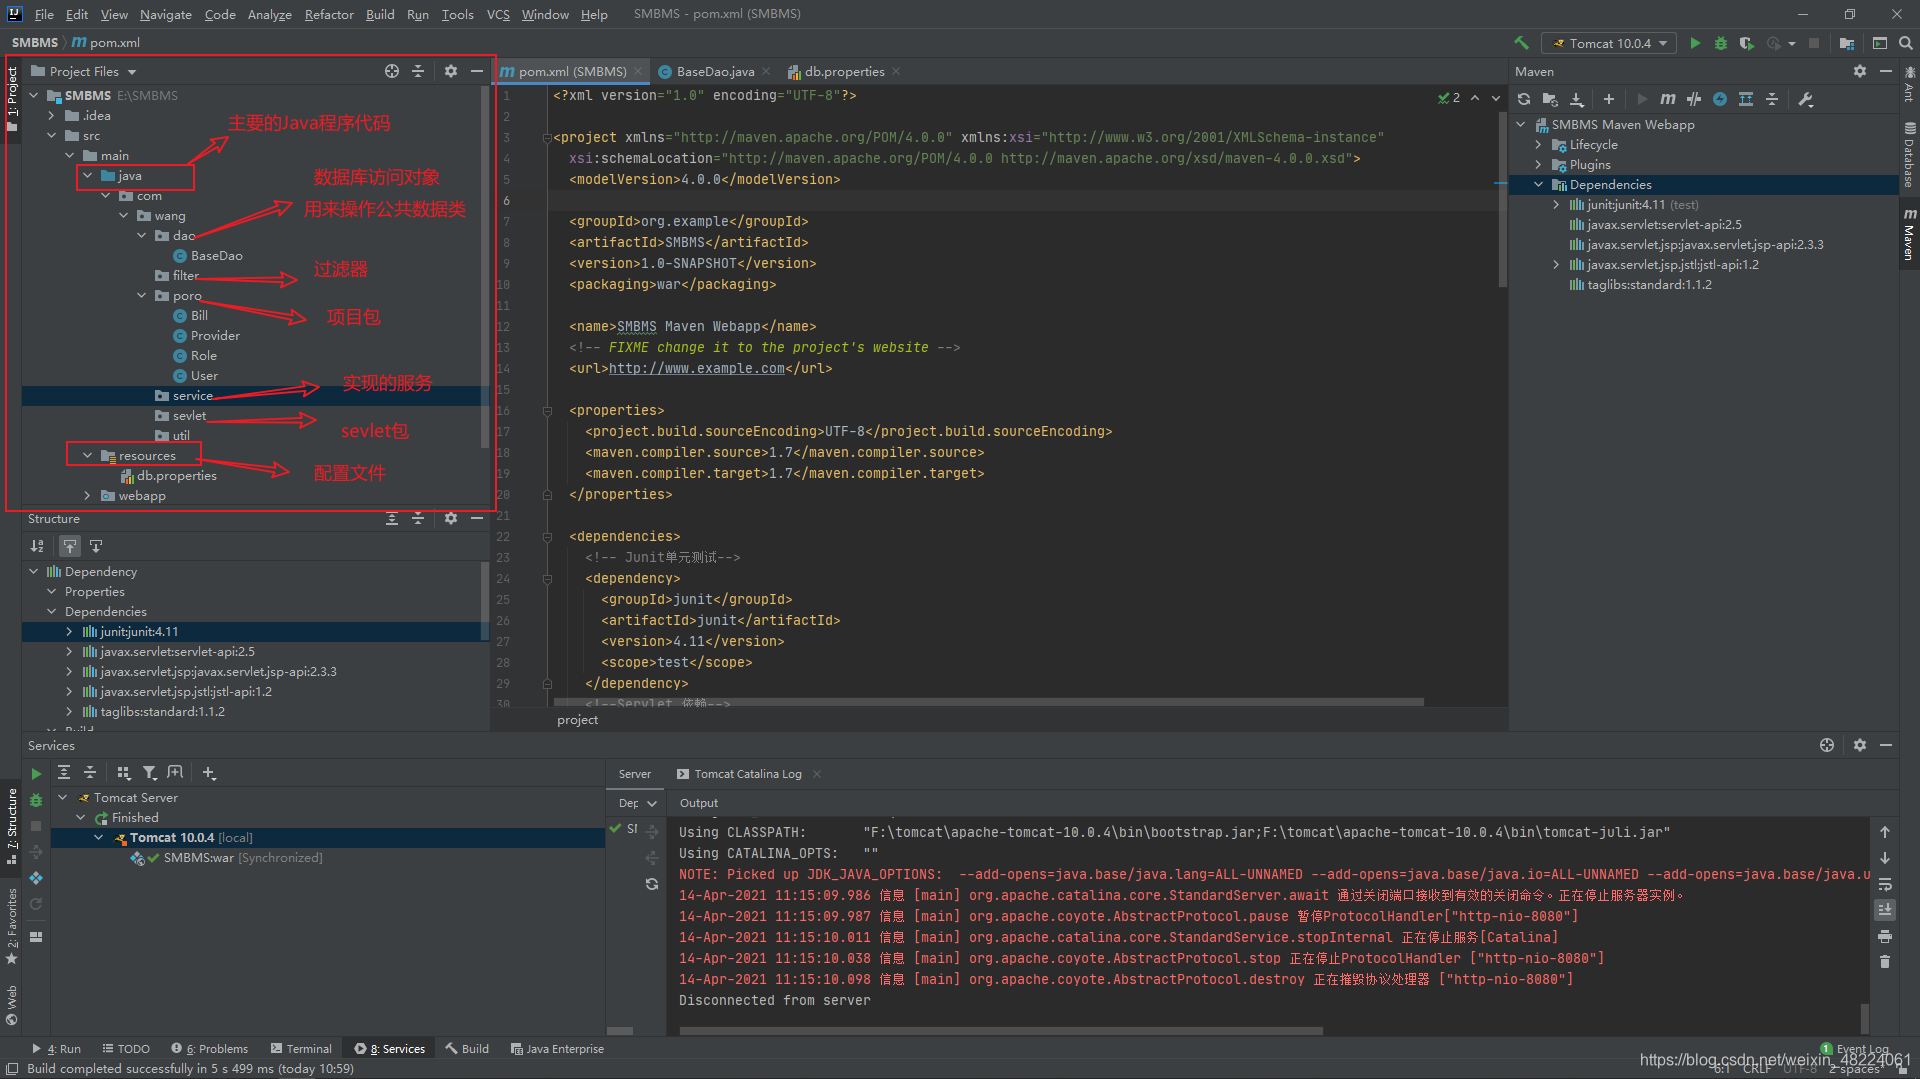Run Tomcat with the green play button
This screenshot has height=1079, width=1920.
[1695, 43]
